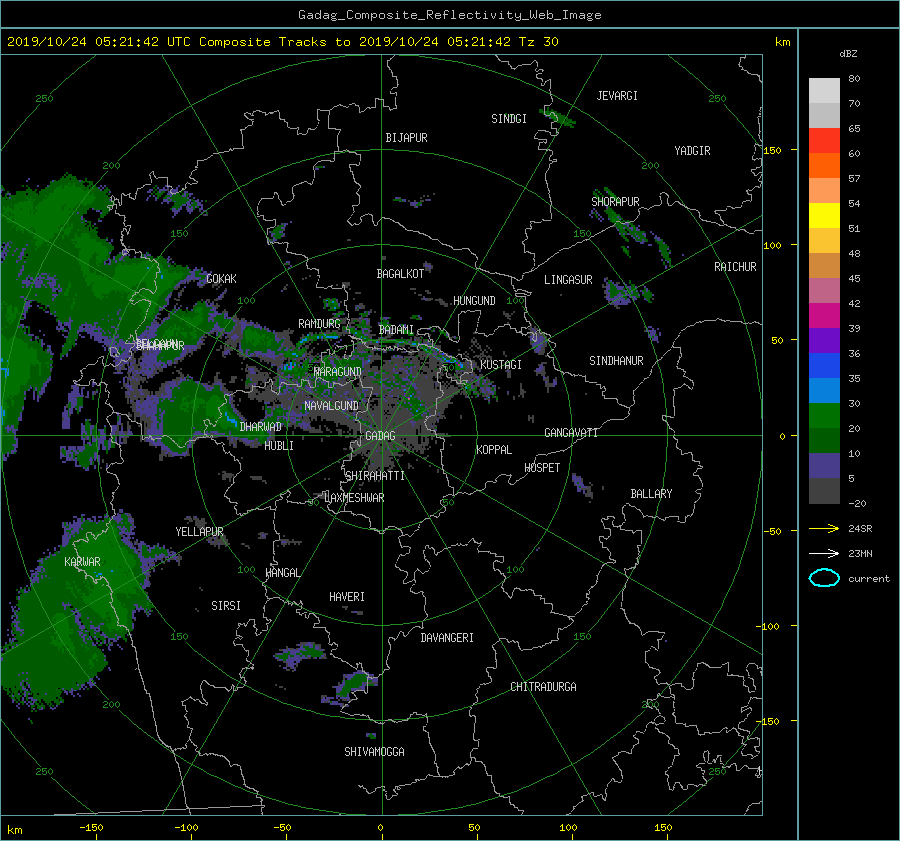Click the YADGIR city label

pyautogui.click(x=692, y=151)
